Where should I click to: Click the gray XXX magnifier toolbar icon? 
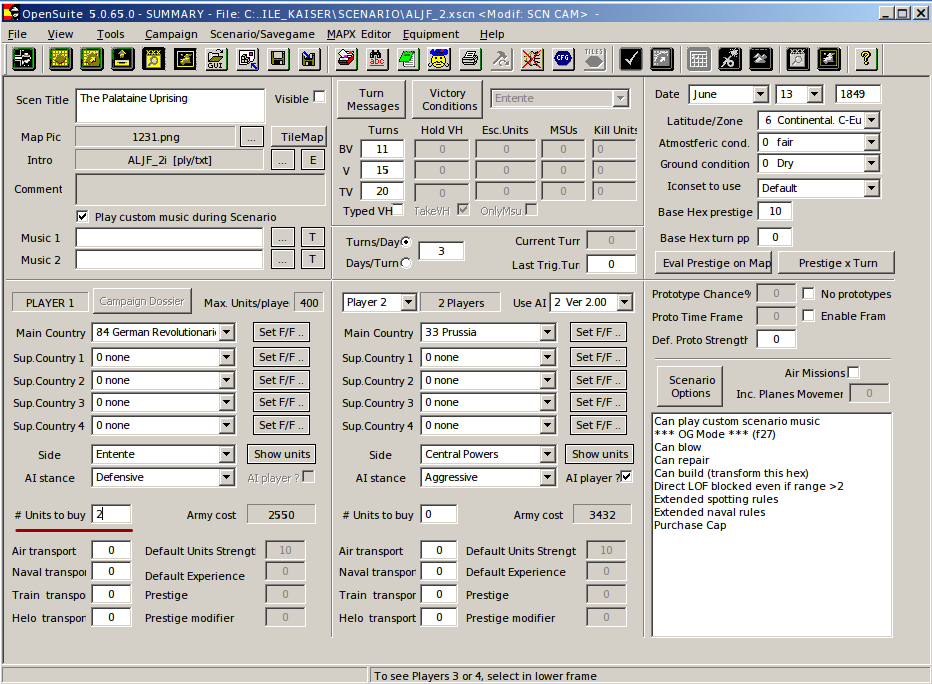(x=798, y=59)
